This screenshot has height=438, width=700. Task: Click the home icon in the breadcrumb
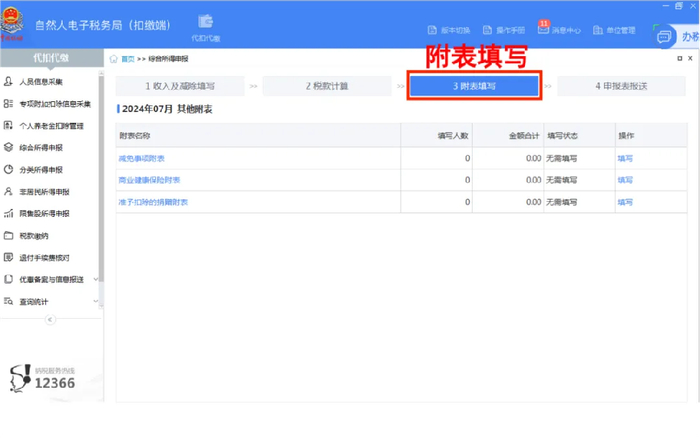click(113, 59)
